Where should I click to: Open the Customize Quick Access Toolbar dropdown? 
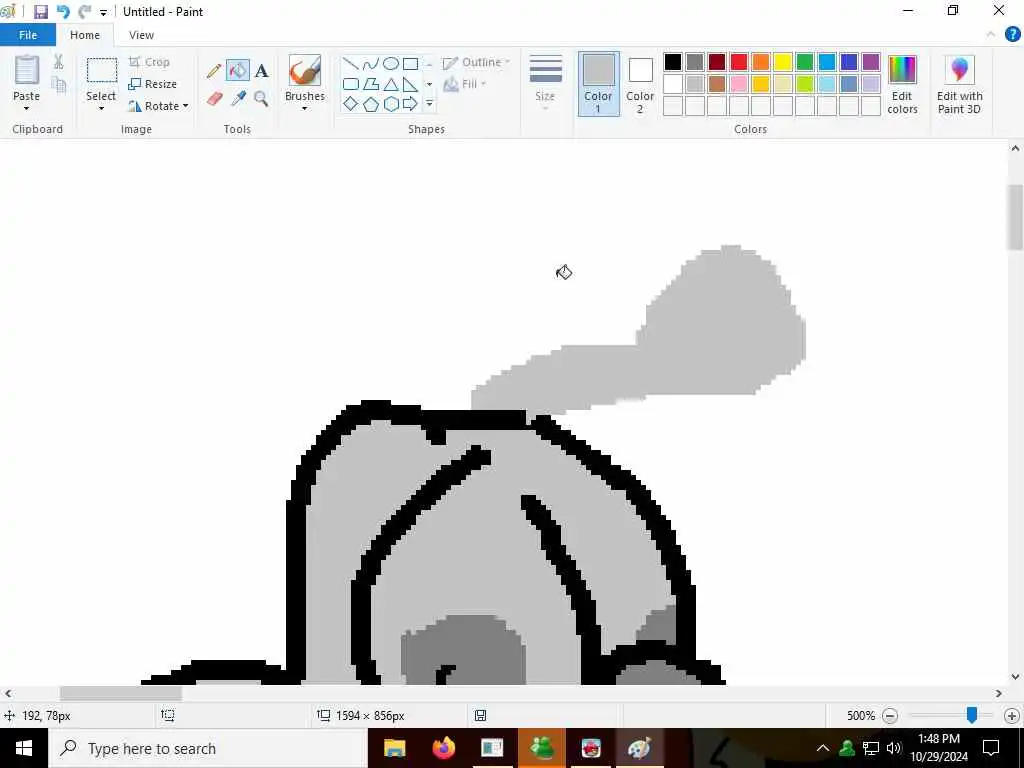[103, 12]
